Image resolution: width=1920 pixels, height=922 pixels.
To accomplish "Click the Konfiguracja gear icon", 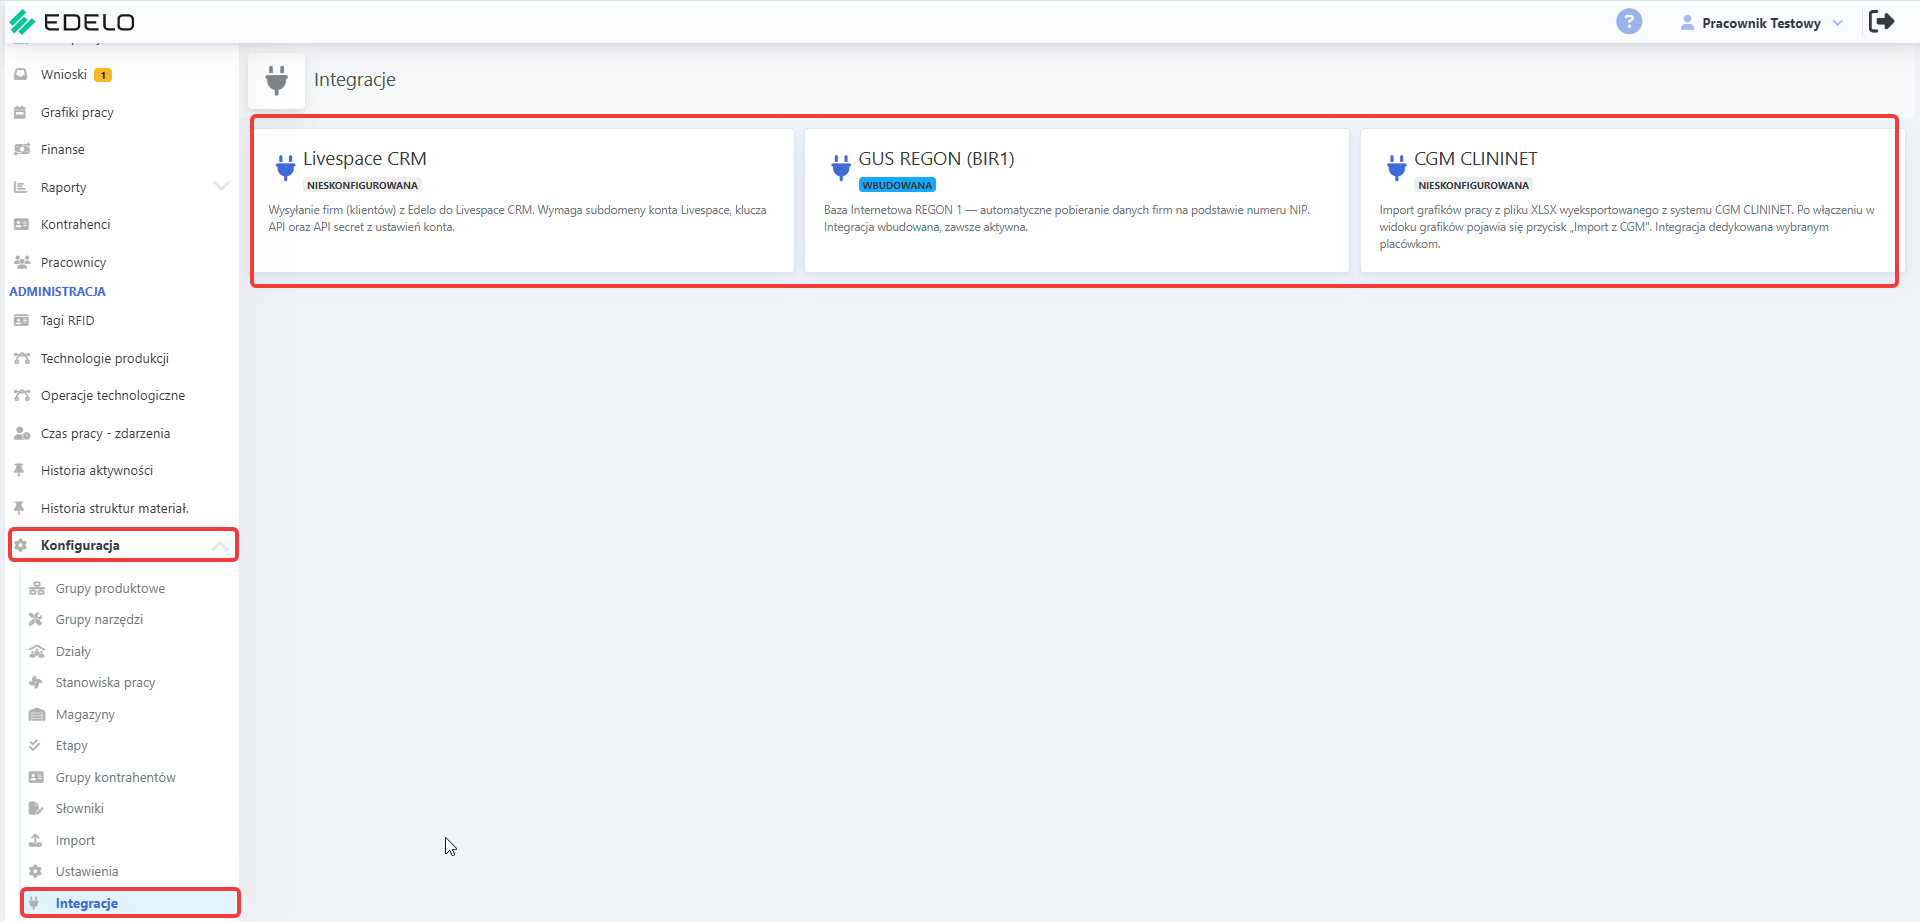I will coord(21,545).
